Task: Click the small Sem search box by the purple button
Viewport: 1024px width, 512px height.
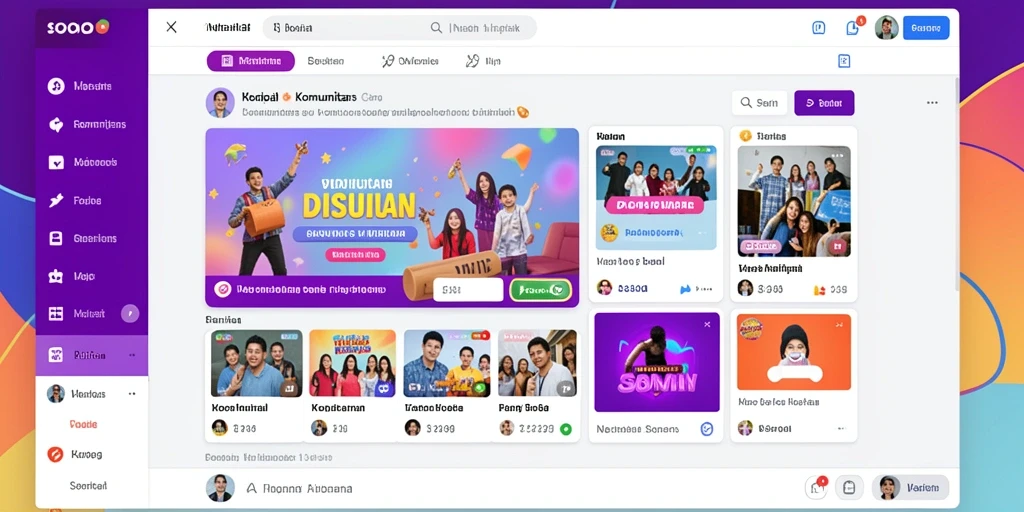Action: (760, 103)
